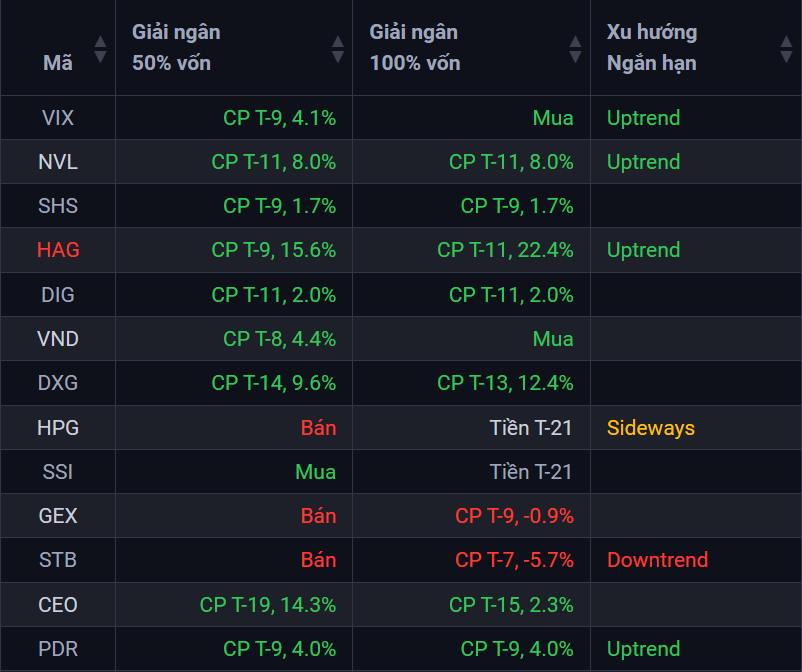Select the red HAG ticker symbol

[58, 250]
